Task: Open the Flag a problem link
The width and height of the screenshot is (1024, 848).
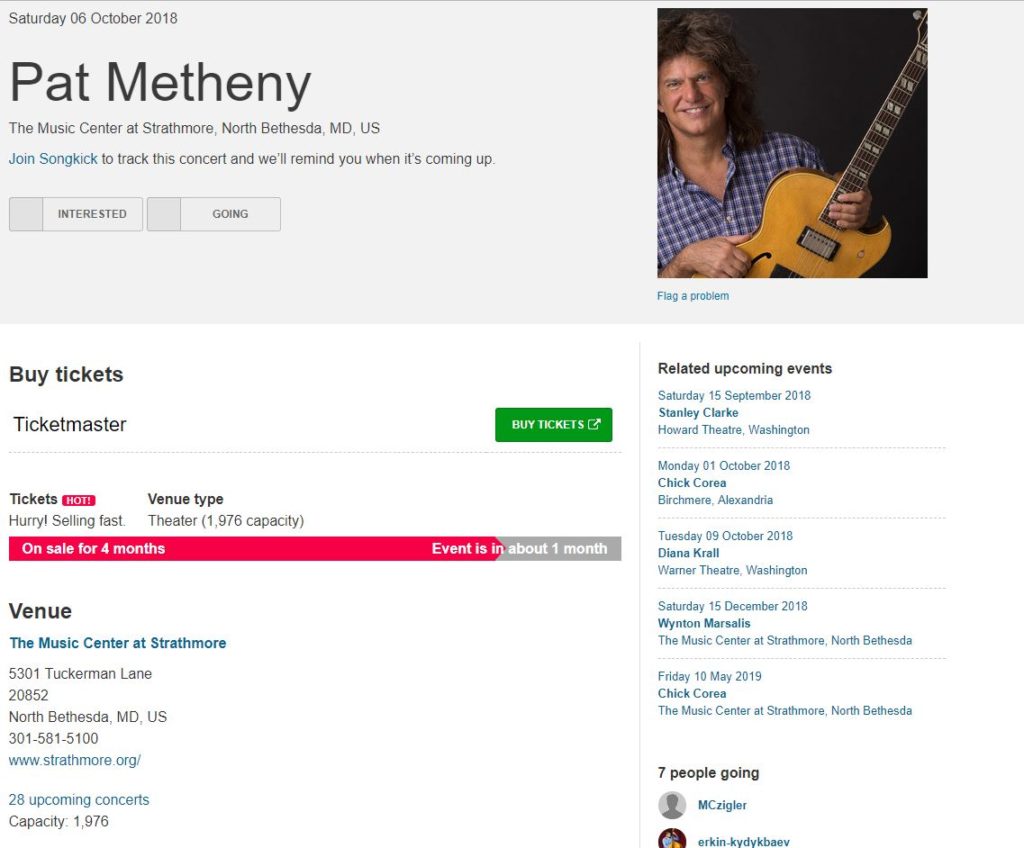Action: click(x=692, y=296)
